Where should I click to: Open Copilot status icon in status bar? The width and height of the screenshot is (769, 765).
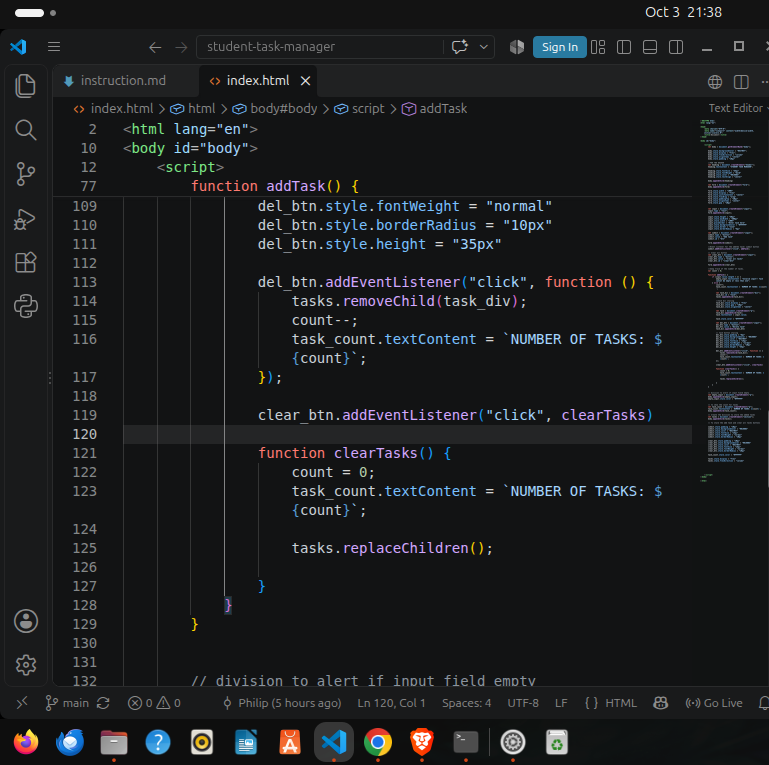pos(661,703)
